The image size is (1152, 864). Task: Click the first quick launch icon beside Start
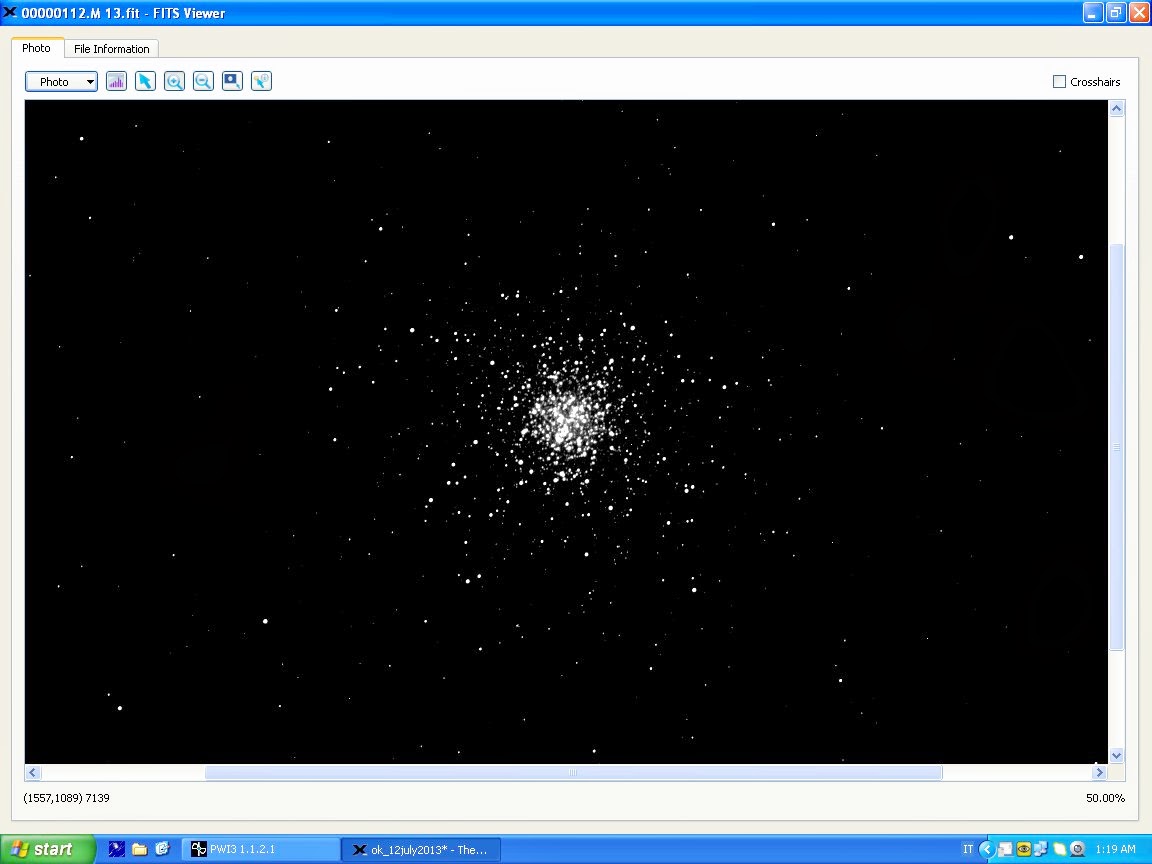[x=117, y=849]
